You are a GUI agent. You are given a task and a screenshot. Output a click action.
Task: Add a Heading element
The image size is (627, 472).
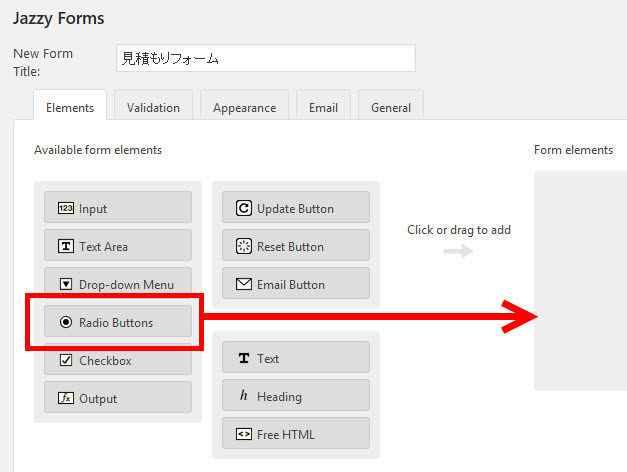296,395
